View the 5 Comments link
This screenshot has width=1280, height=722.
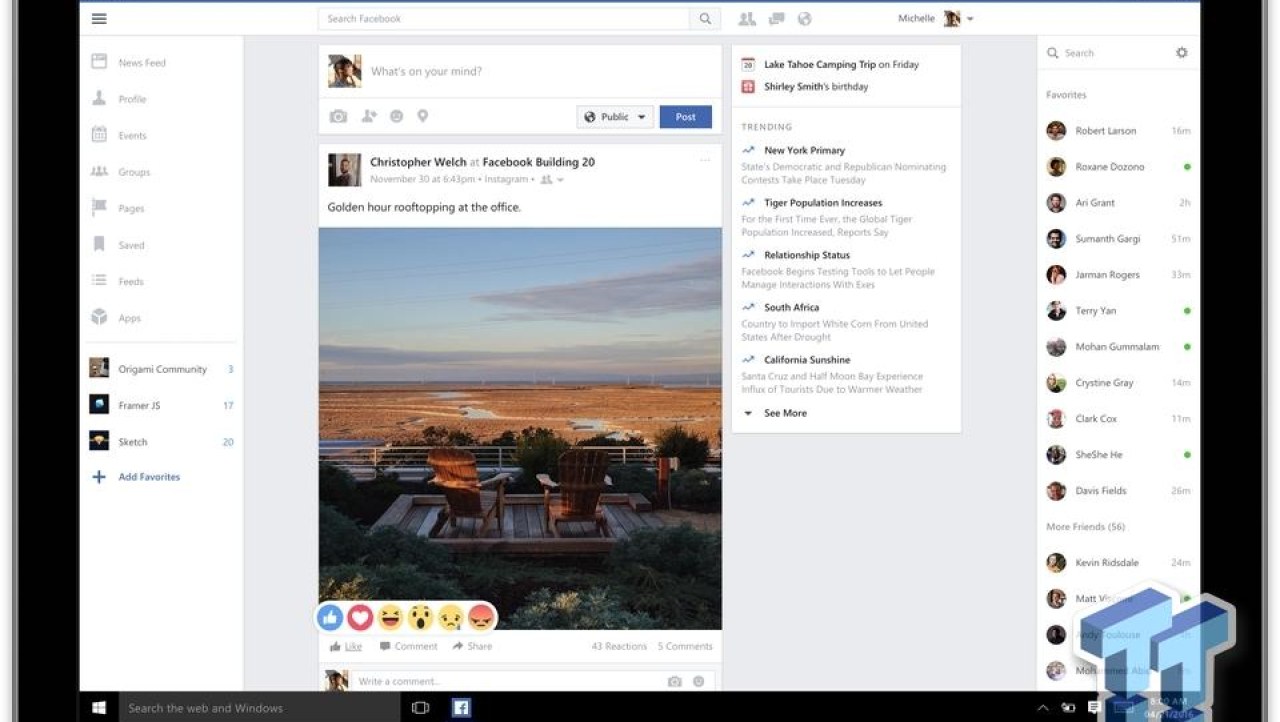(x=685, y=646)
